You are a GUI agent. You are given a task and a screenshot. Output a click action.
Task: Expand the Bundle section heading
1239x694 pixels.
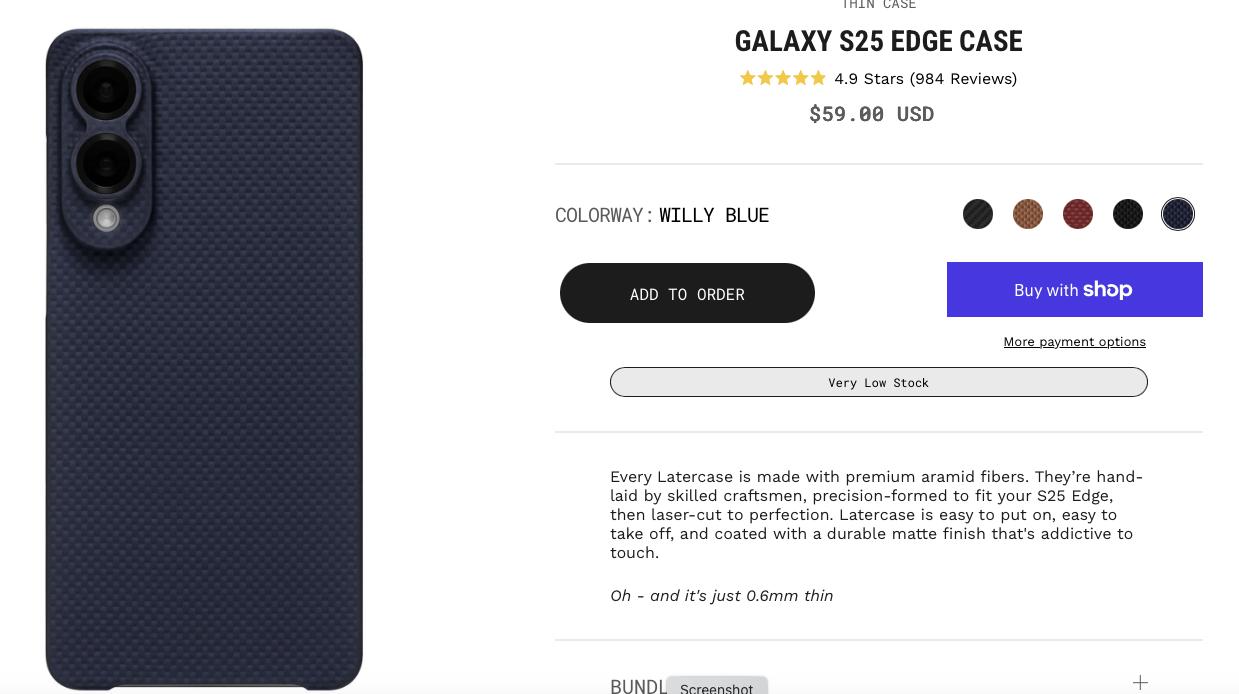(638, 685)
